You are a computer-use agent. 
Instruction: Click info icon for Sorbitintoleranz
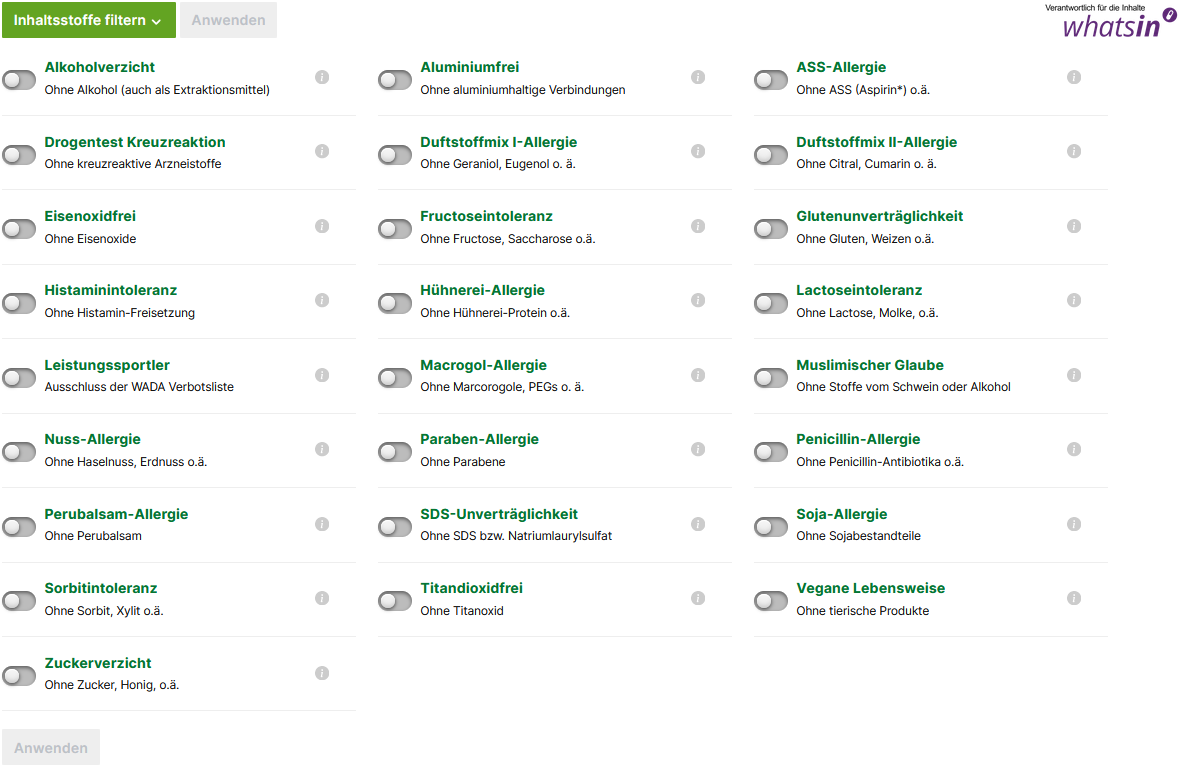pyautogui.click(x=322, y=598)
